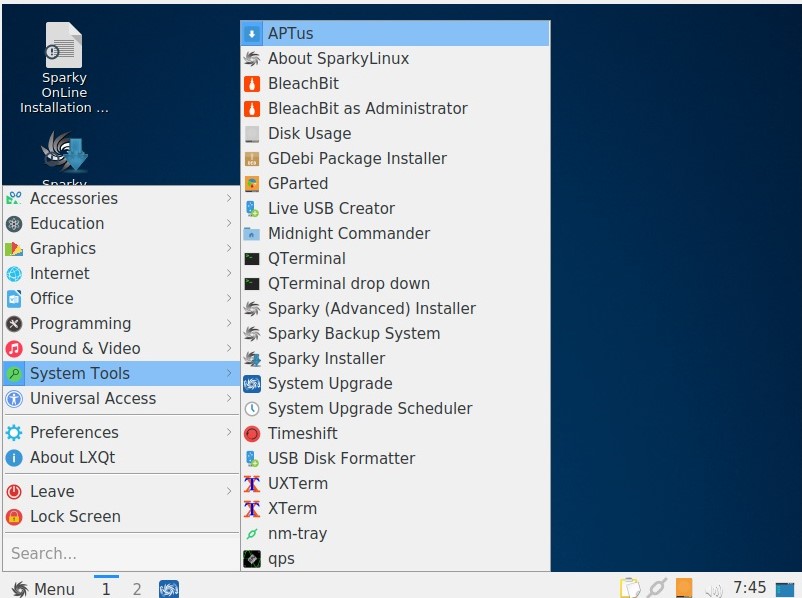This screenshot has width=802, height=598.
Task: Select the Sparky OnLine Installation desktop icon
Action: 64,68
